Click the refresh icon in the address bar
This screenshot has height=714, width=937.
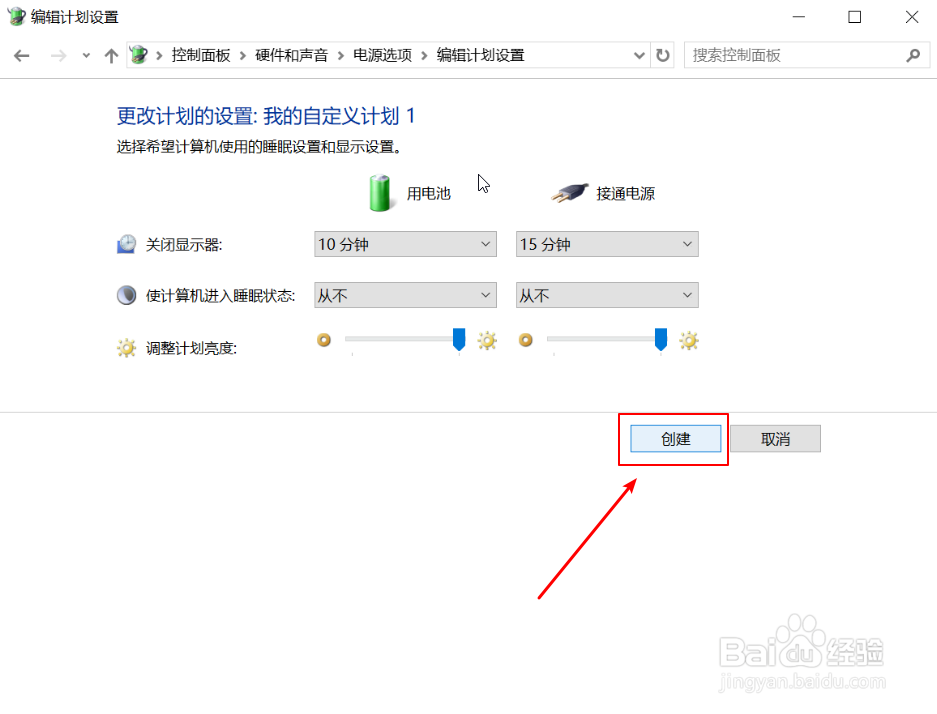tap(663, 55)
